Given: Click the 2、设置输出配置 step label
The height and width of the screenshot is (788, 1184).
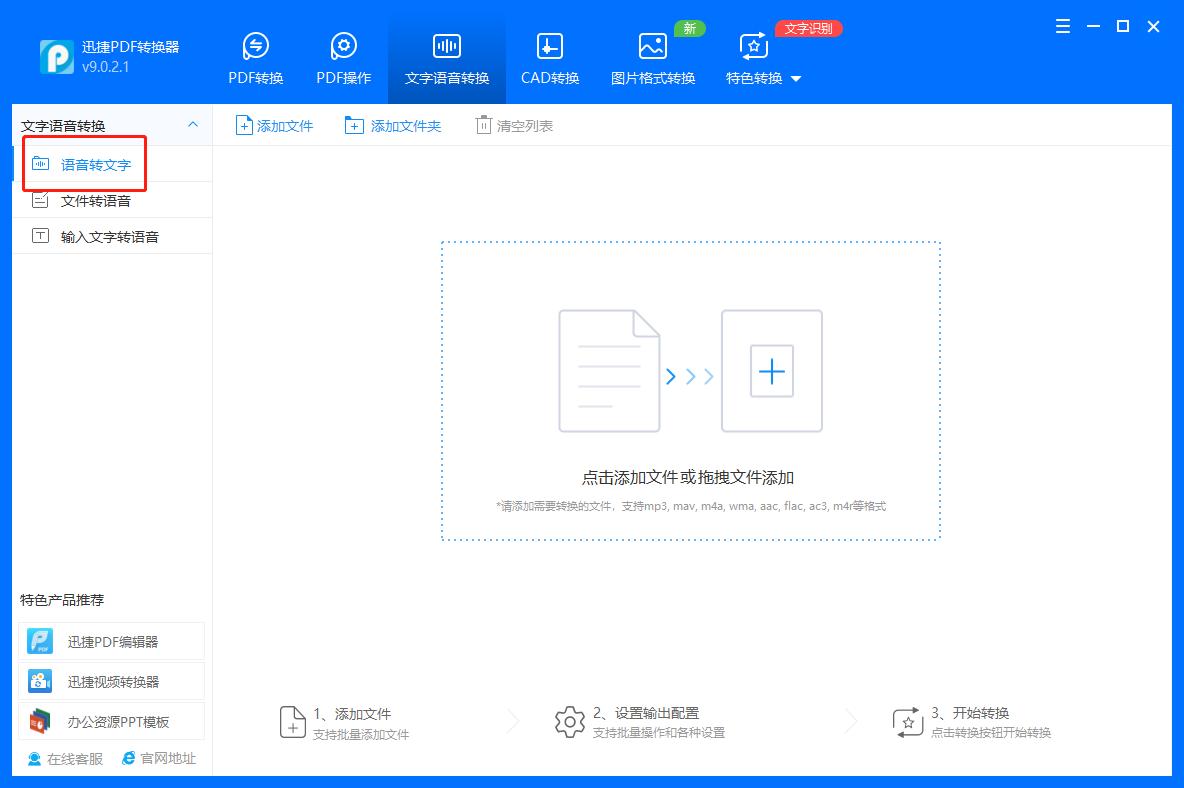Looking at the screenshot, I should pos(646,713).
